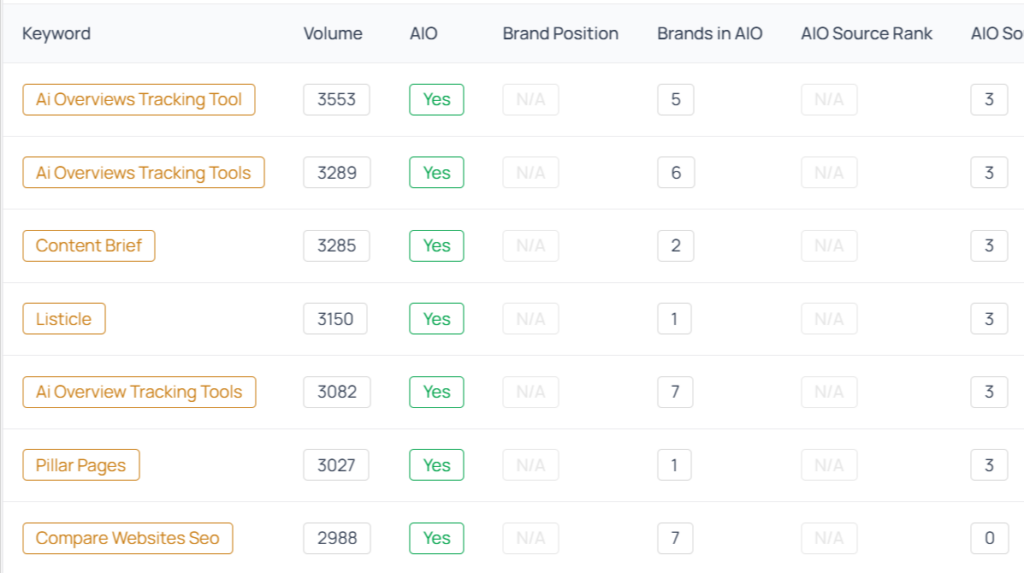The image size is (1024, 573).
Task: Click the Yes badge for Content Brief
Action: (436, 246)
